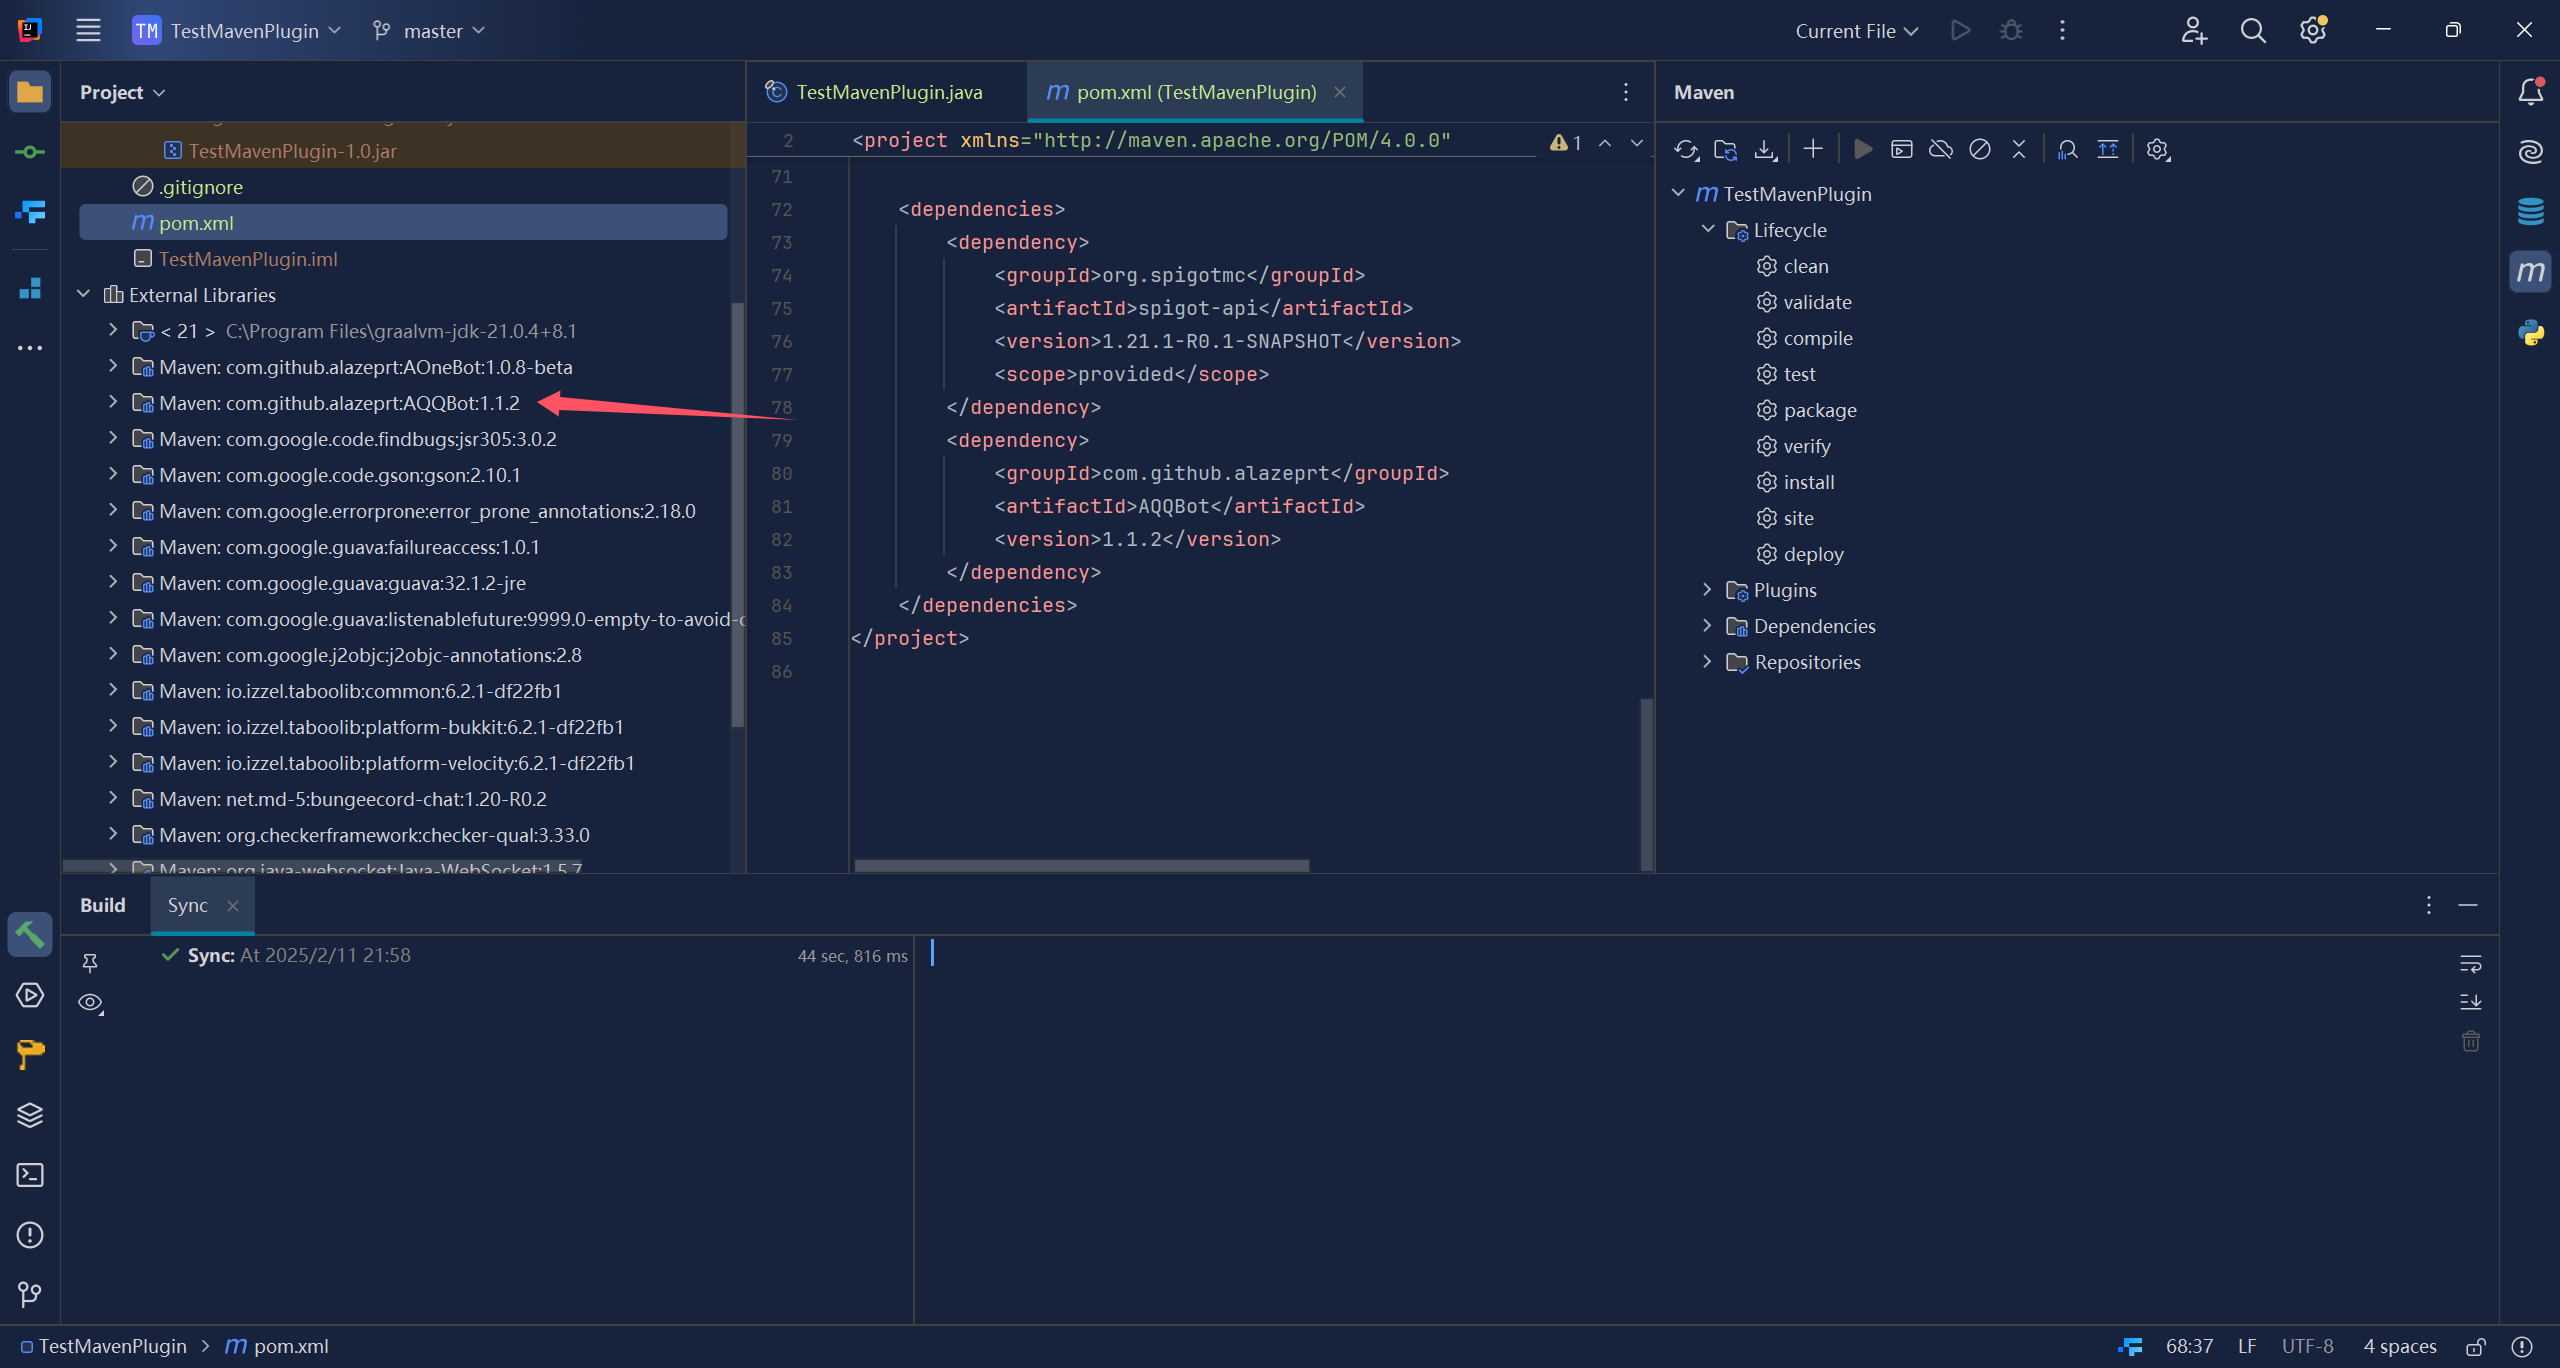
Task: Toggle build view eye filter options
Action: [x=91, y=1003]
